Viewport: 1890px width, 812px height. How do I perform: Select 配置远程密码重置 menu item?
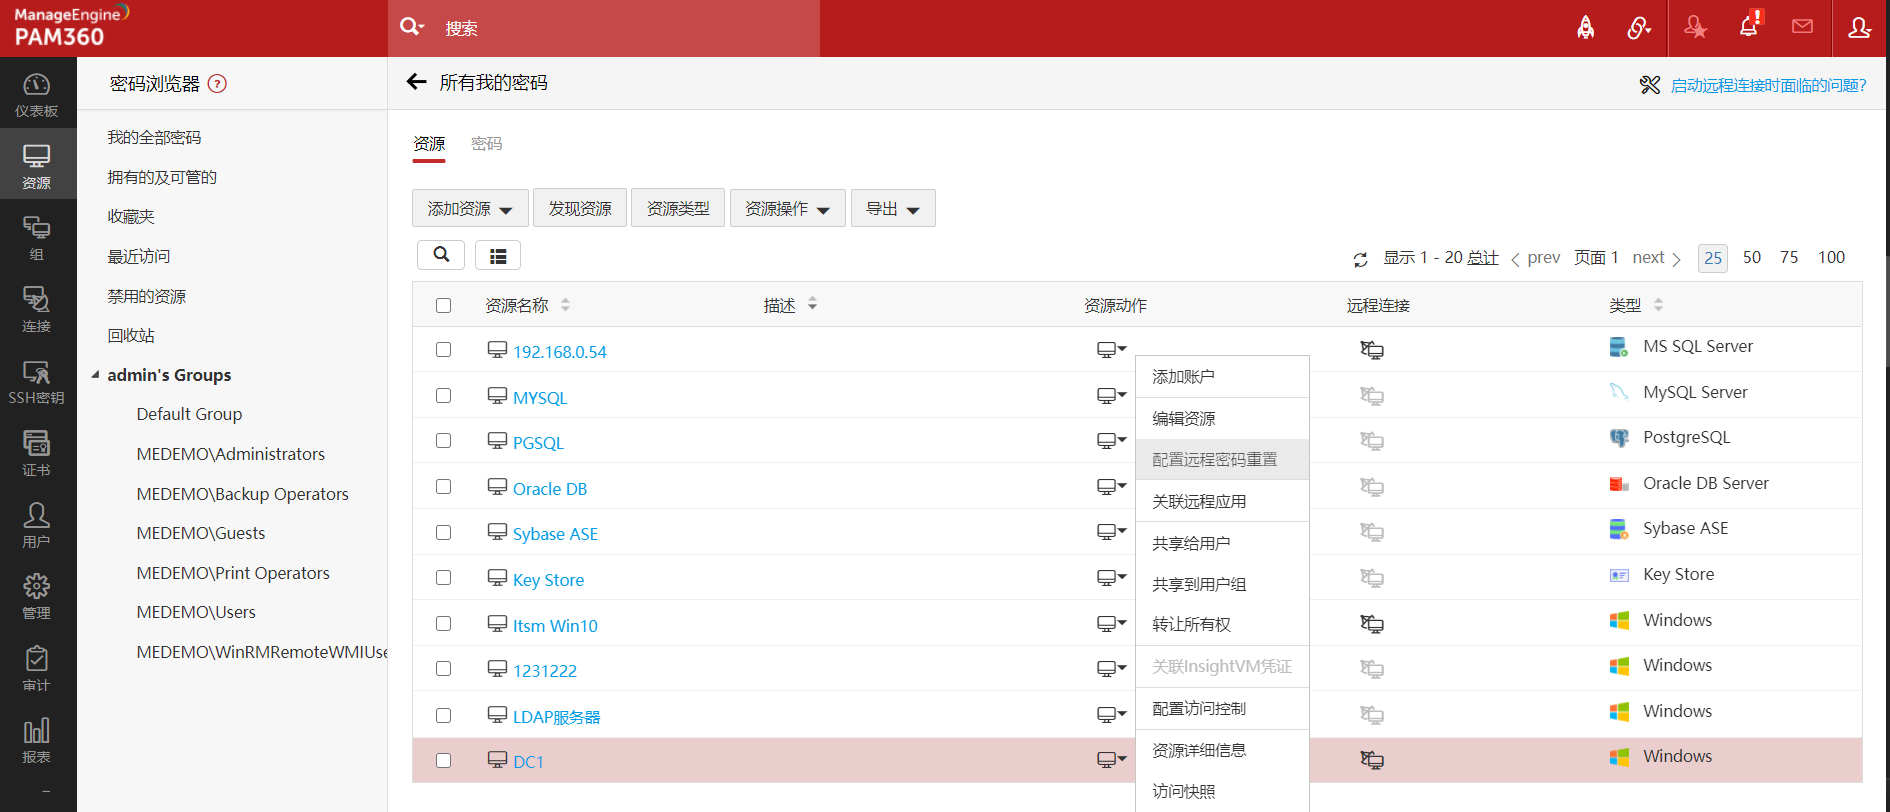click(1223, 460)
